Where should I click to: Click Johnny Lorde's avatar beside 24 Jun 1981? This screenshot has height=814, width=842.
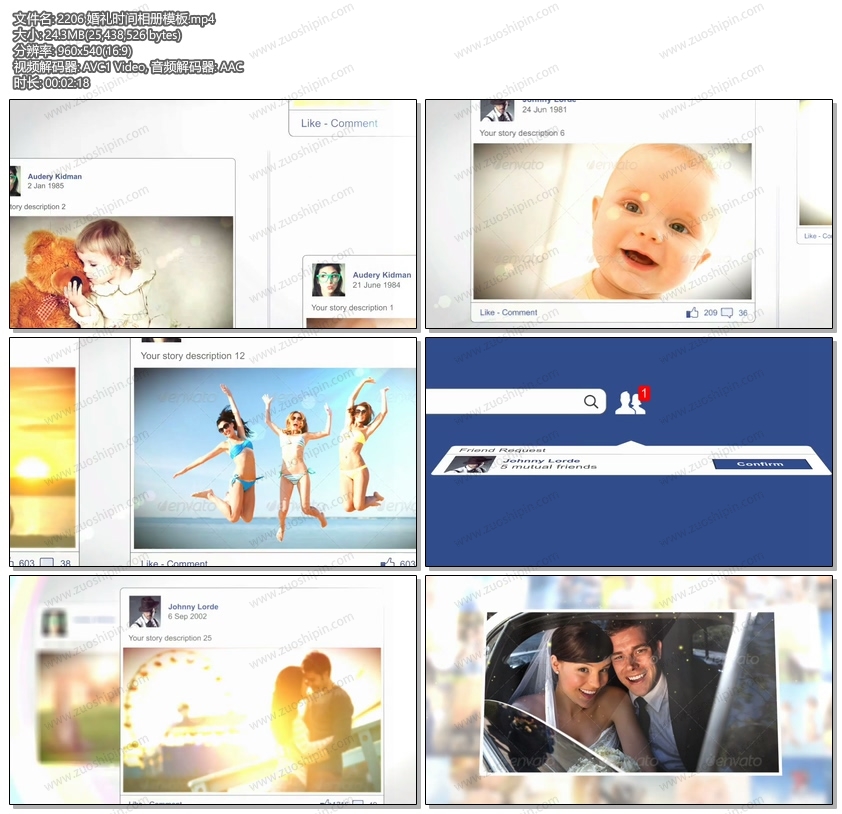pyautogui.click(x=497, y=111)
